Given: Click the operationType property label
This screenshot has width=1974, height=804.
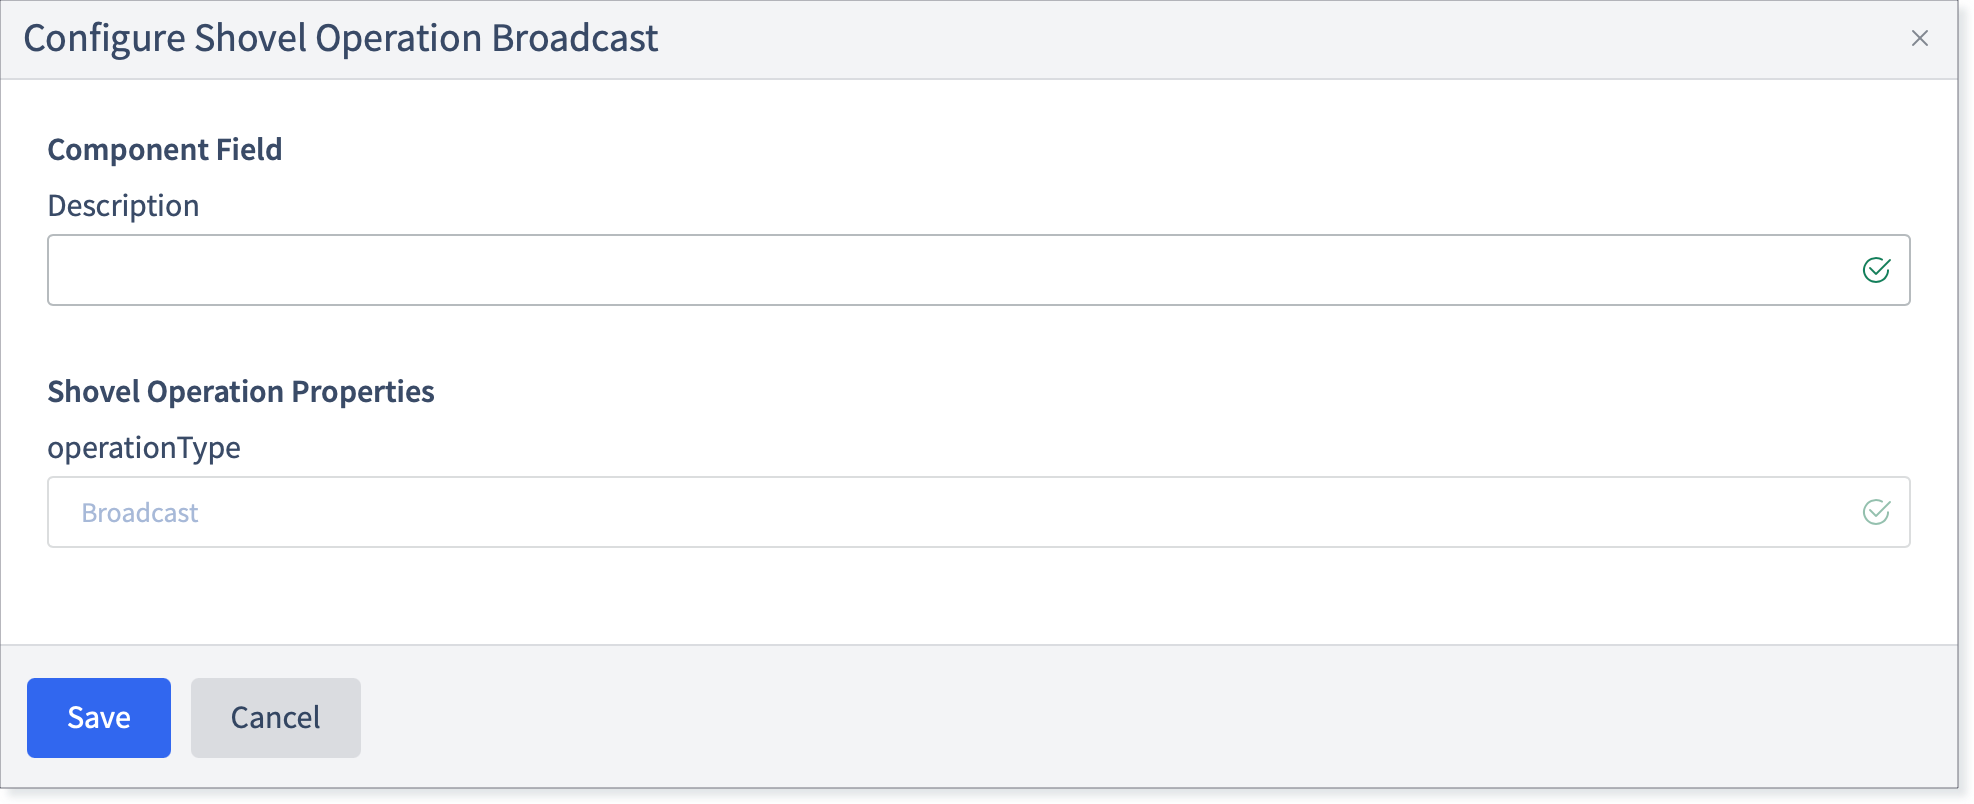Looking at the screenshot, I should 144,448.
